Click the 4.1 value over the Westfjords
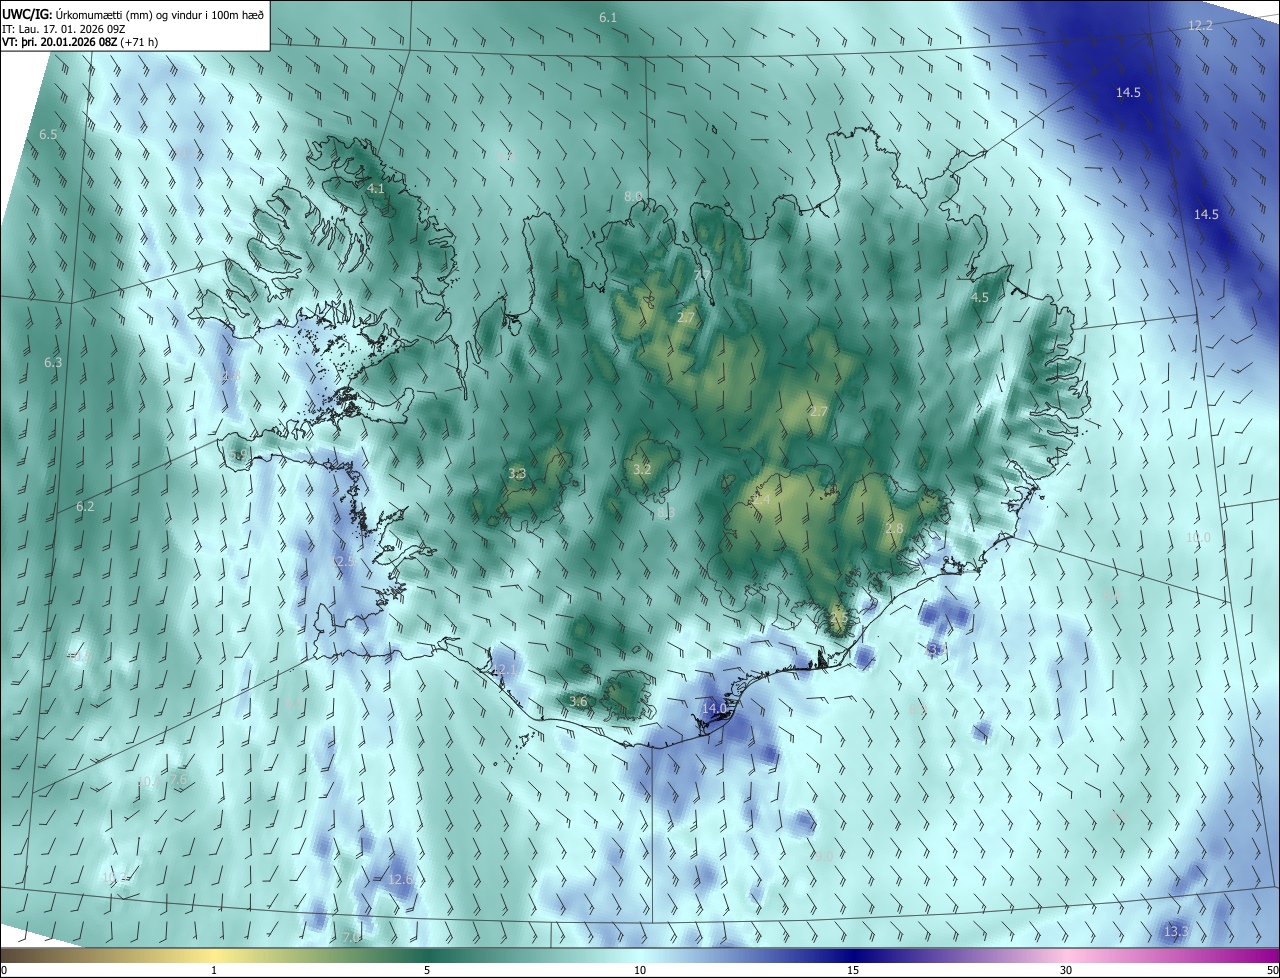The height and width of the screenshot is (978, 1280). coord(376,188)
